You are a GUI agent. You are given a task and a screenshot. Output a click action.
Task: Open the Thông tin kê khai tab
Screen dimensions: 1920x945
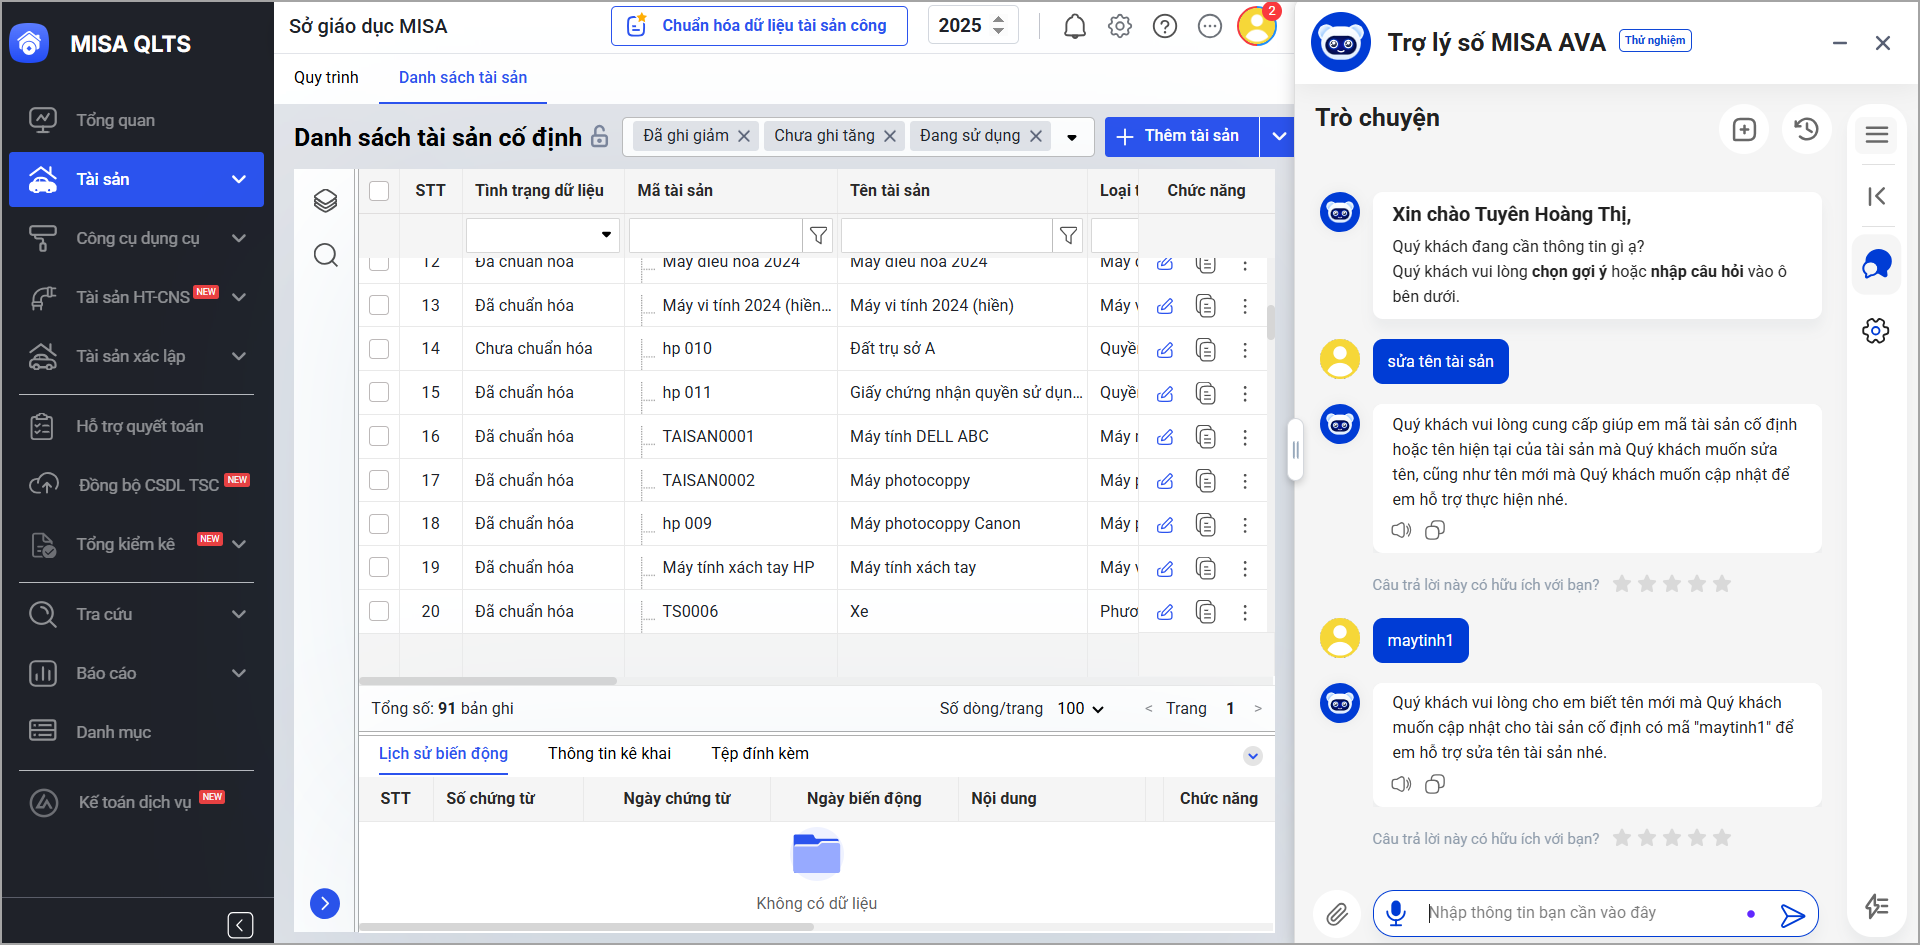(x=609, y=754)
